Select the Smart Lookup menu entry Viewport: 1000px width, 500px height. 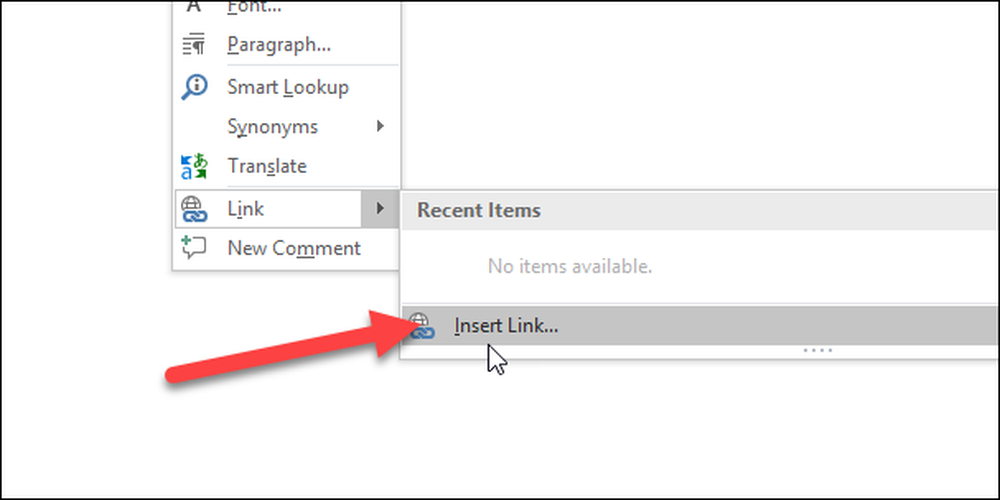point(288,87)
